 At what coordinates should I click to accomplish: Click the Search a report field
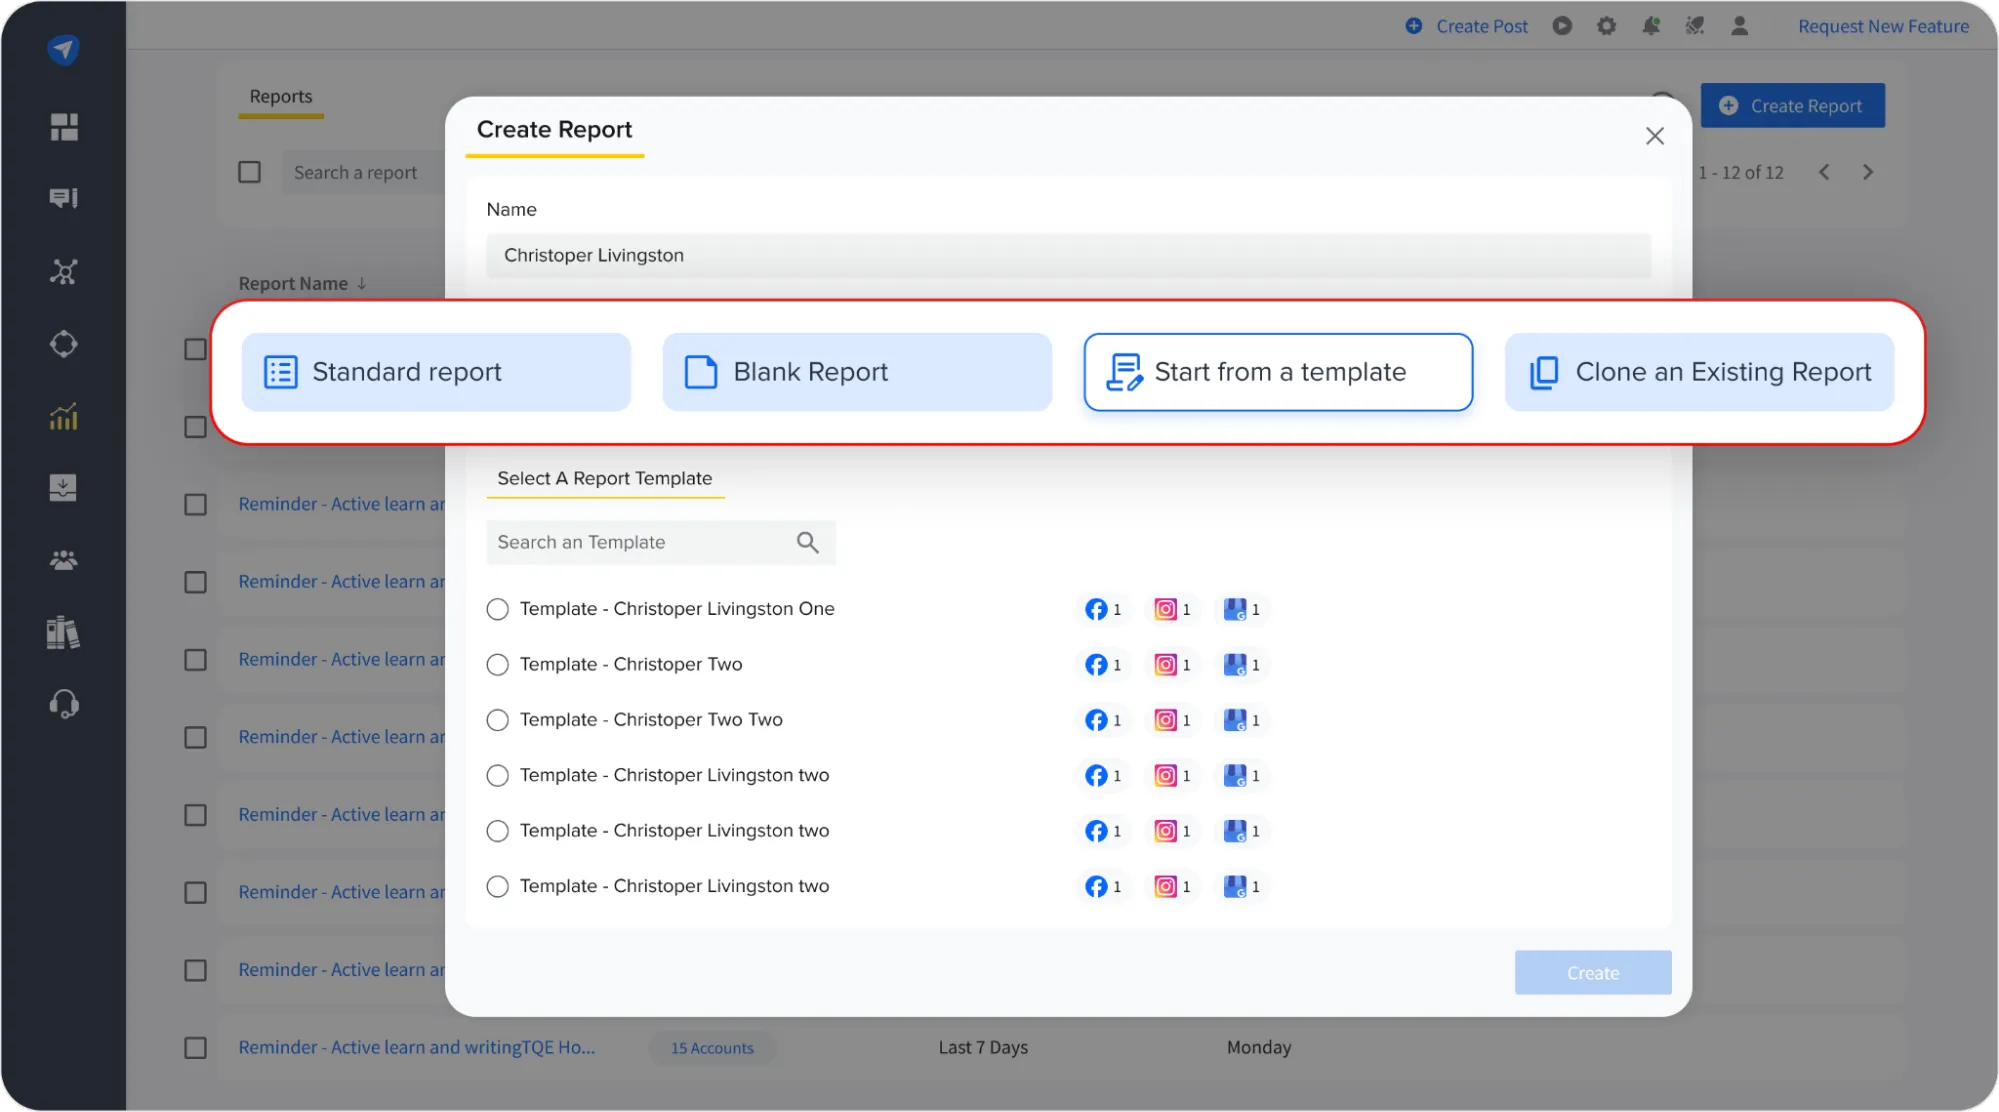tap(363, 173)
